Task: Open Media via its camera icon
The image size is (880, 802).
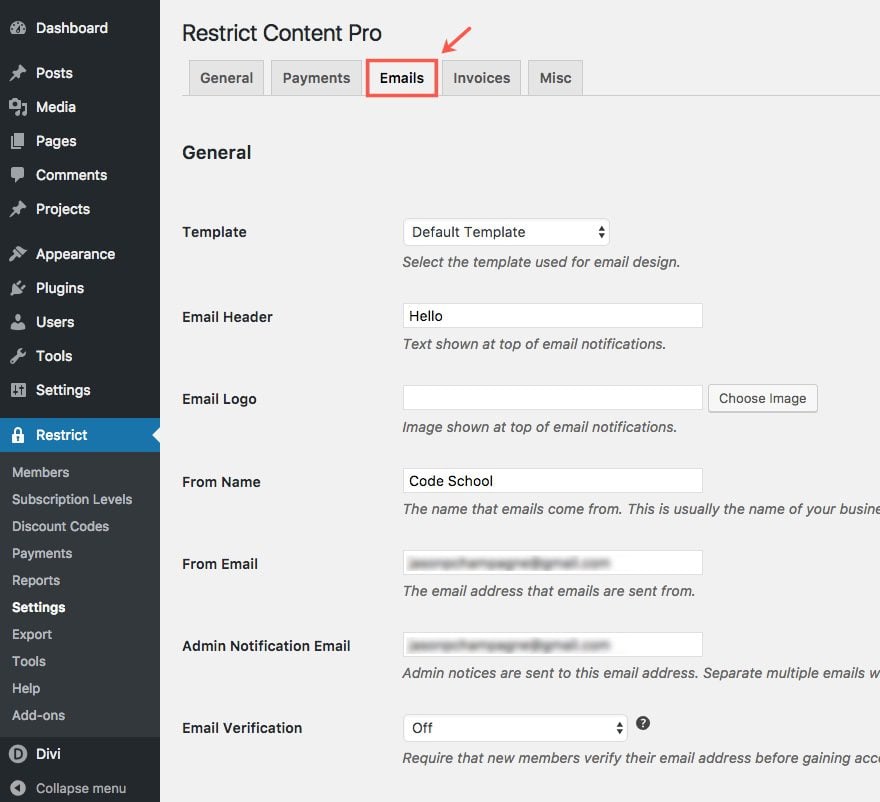Action: click(18, 107)
